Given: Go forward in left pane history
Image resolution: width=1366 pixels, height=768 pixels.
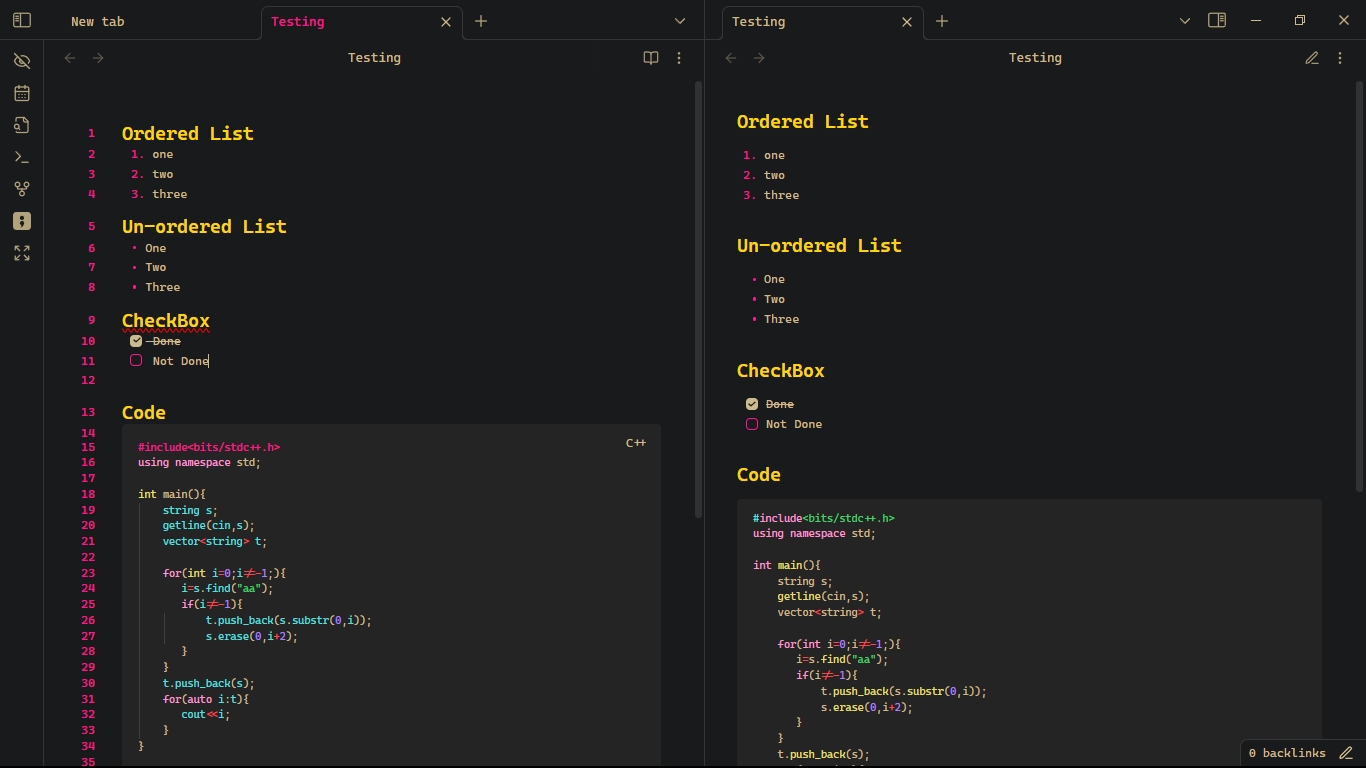Looking at the screenshot, I should pyautogui.click(x=98, y=58).
